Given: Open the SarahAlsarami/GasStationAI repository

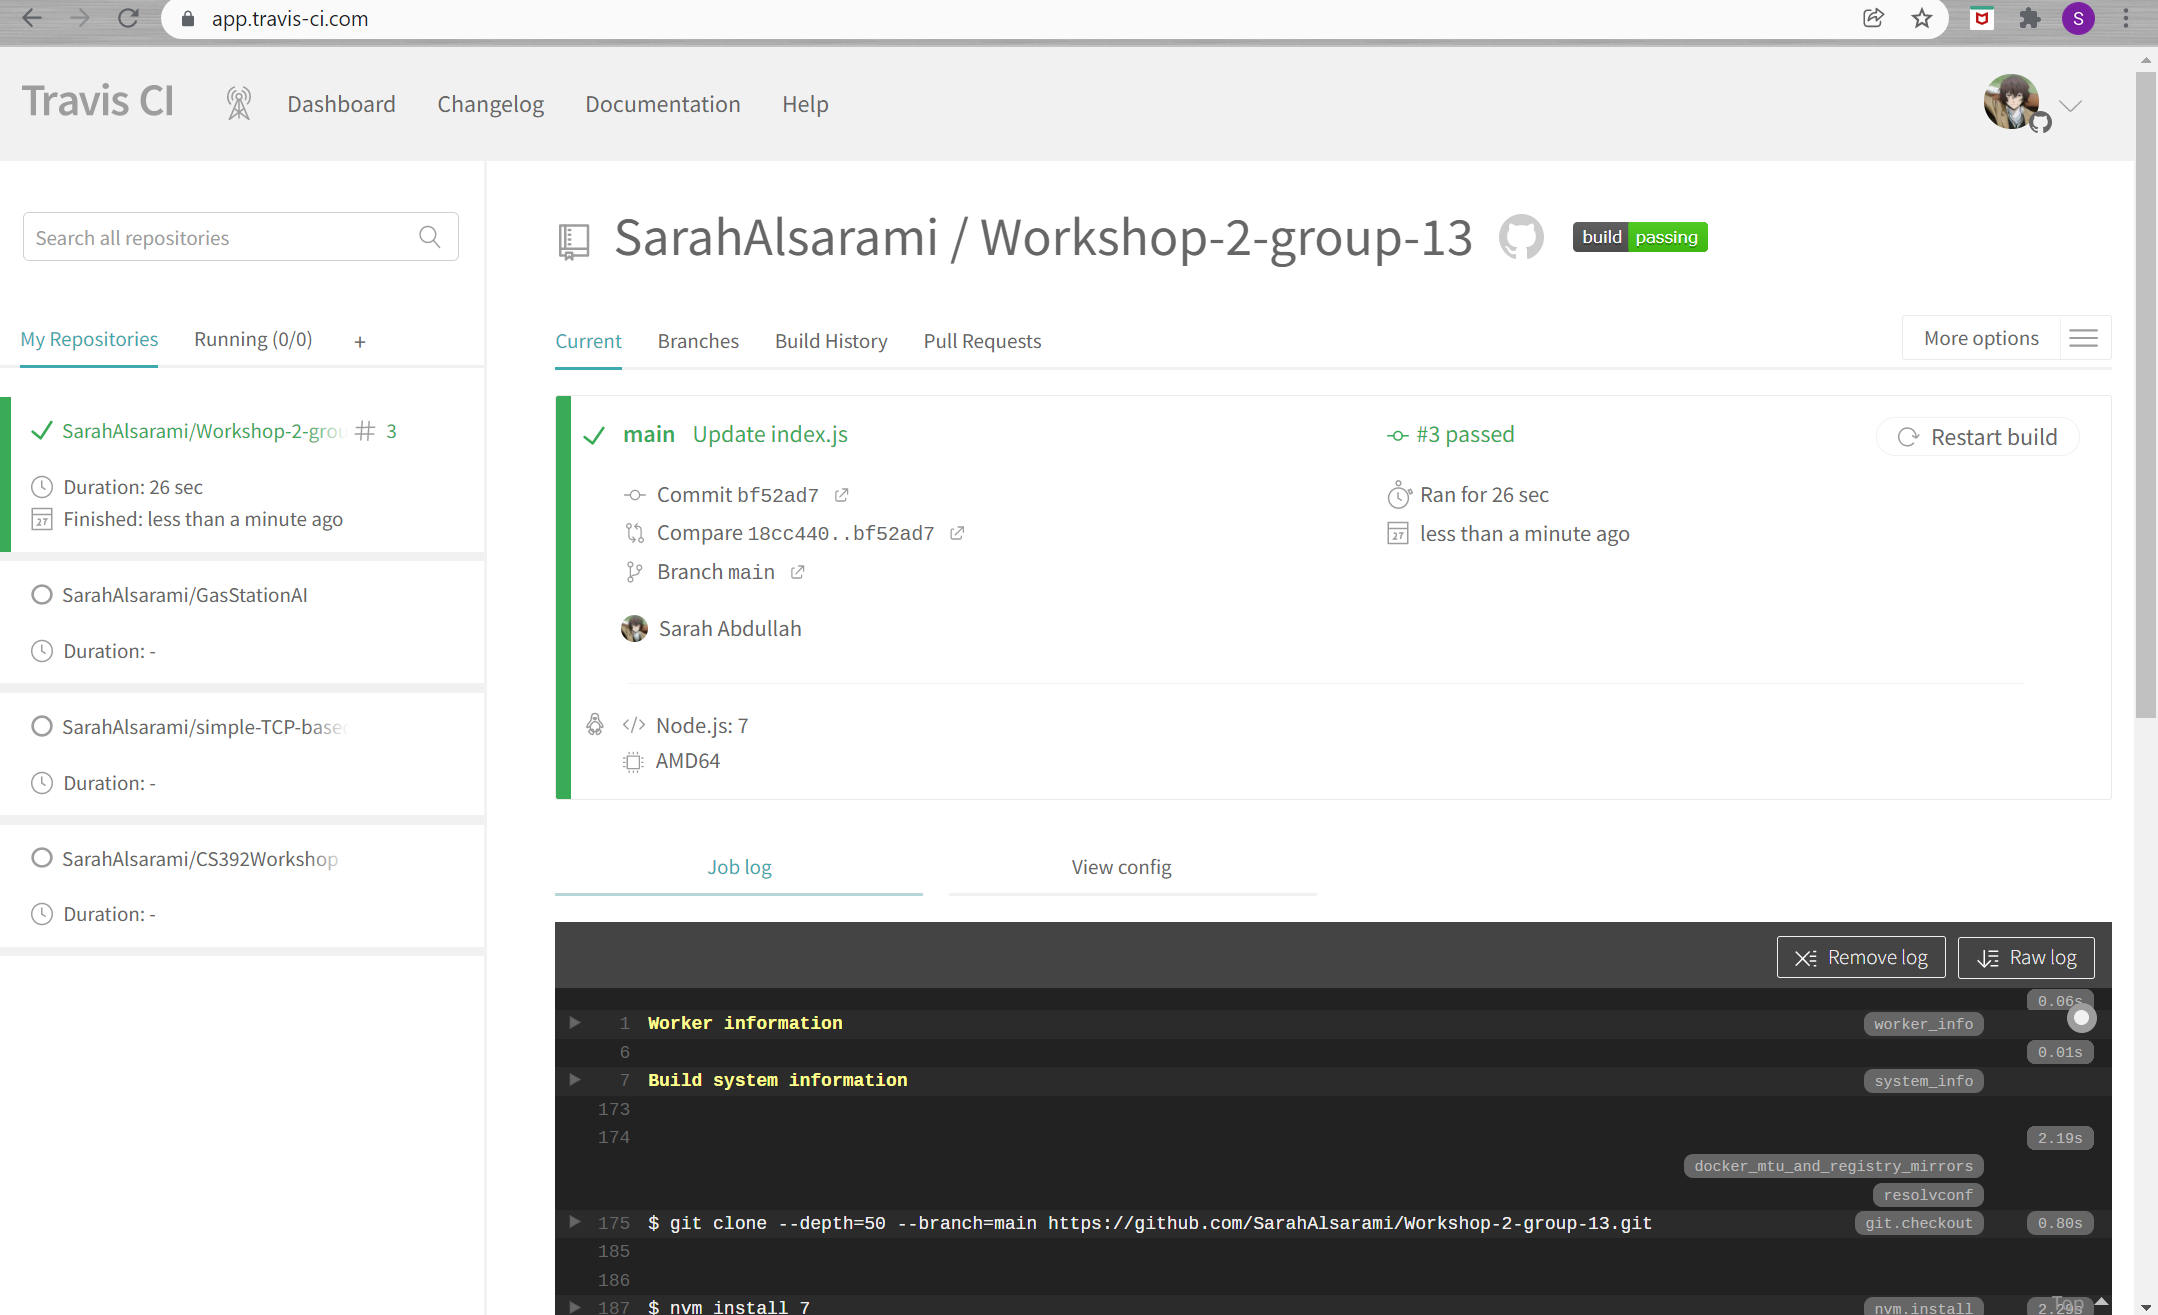Looking at the screenshot, I should pyautogui.click(x=185, y=595).
